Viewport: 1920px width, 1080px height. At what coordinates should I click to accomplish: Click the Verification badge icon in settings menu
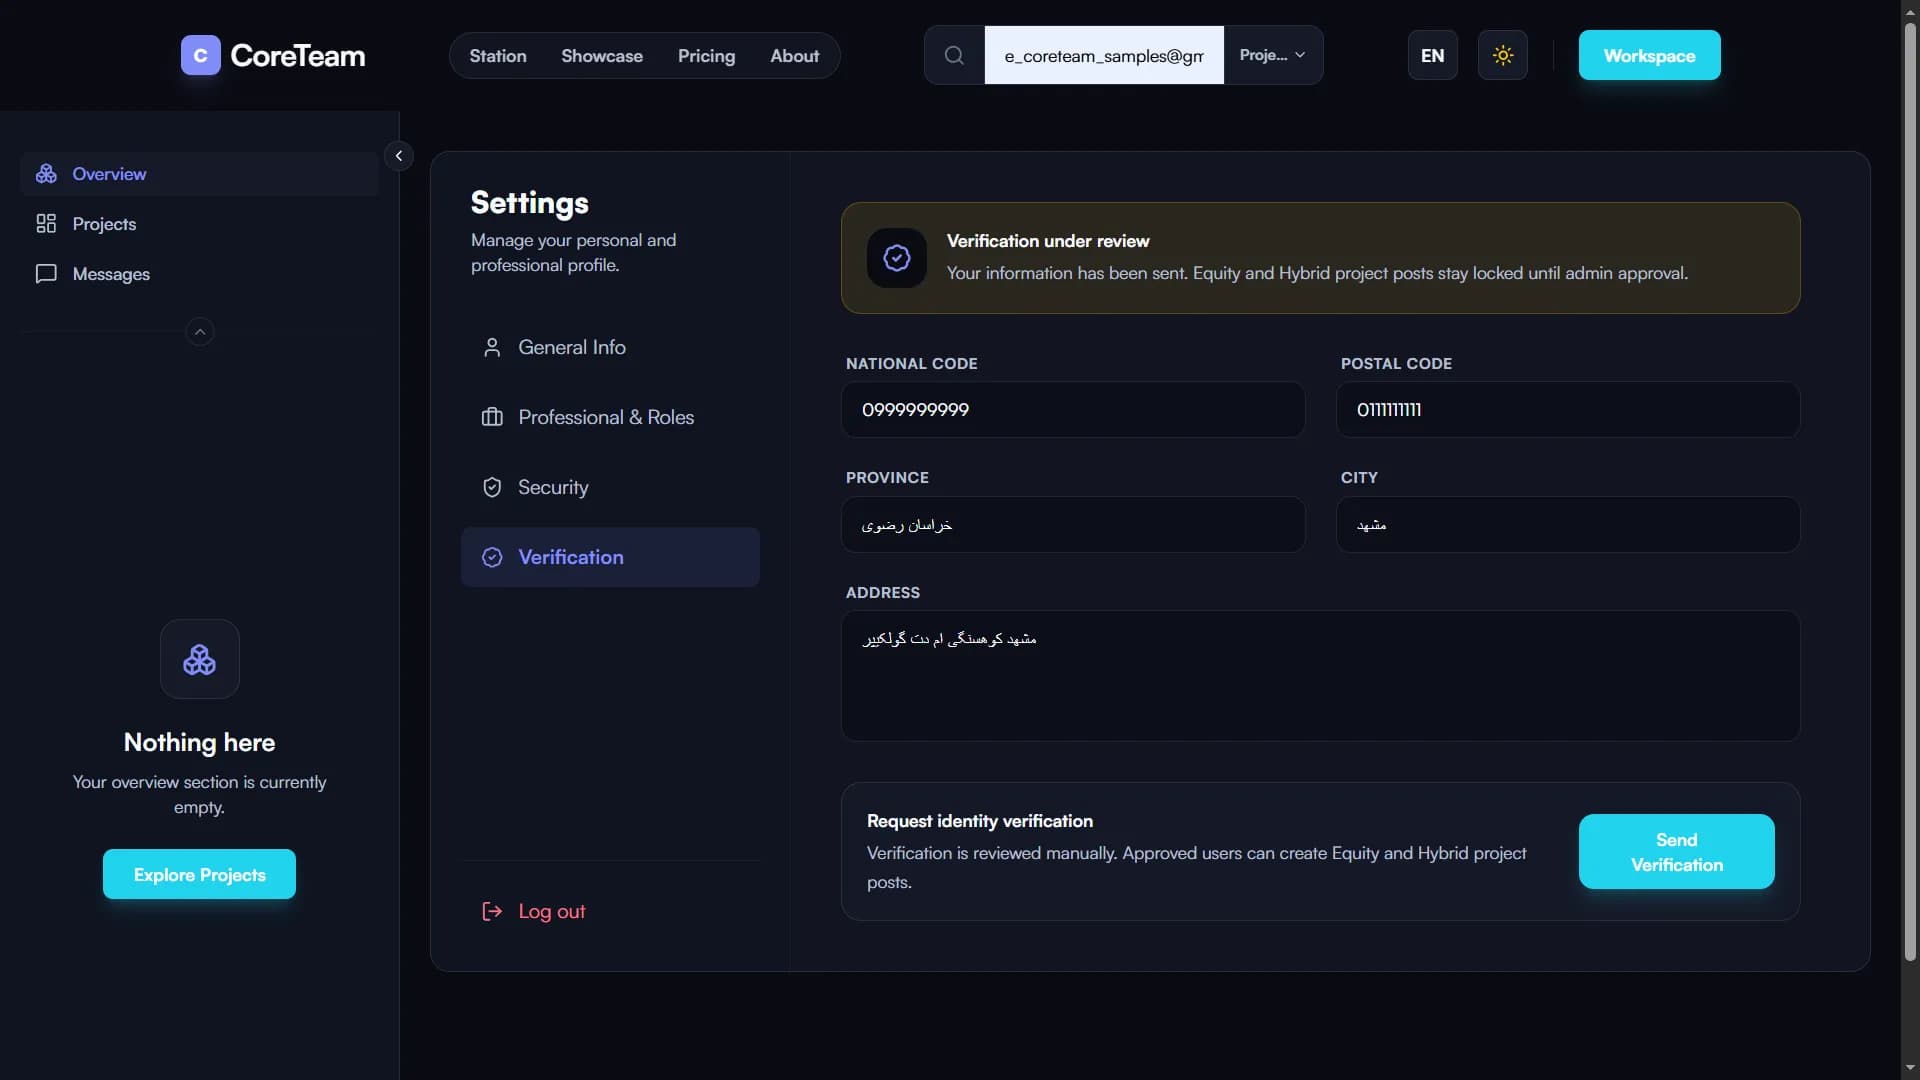pos(492,557)
